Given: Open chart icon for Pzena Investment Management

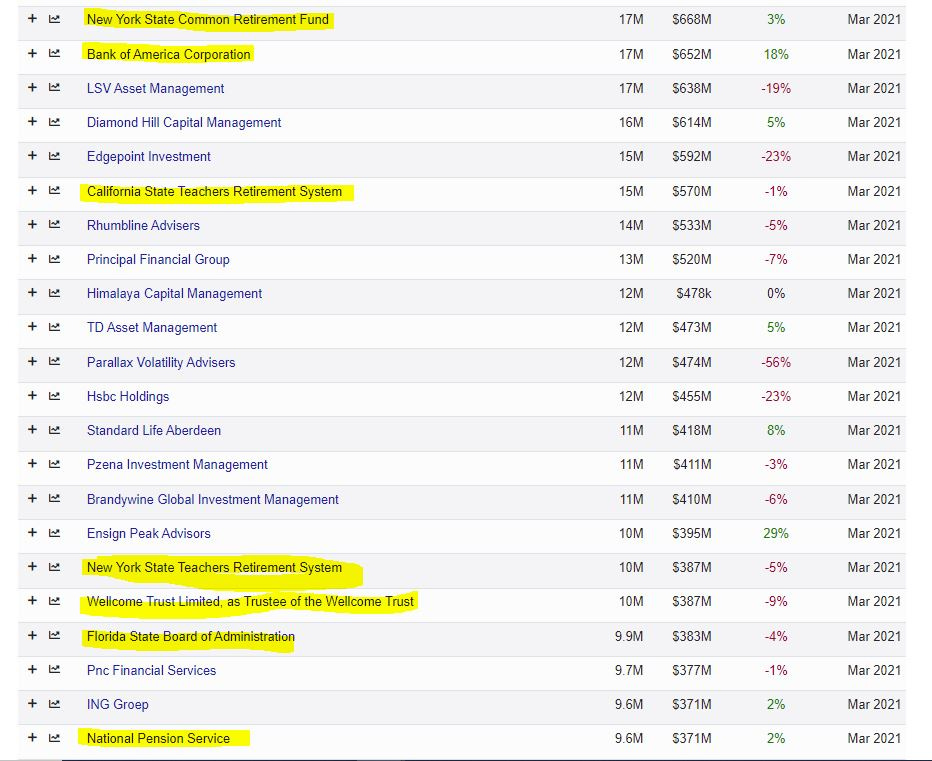Looking at the screenshot, I should click(x=54, y=464).
